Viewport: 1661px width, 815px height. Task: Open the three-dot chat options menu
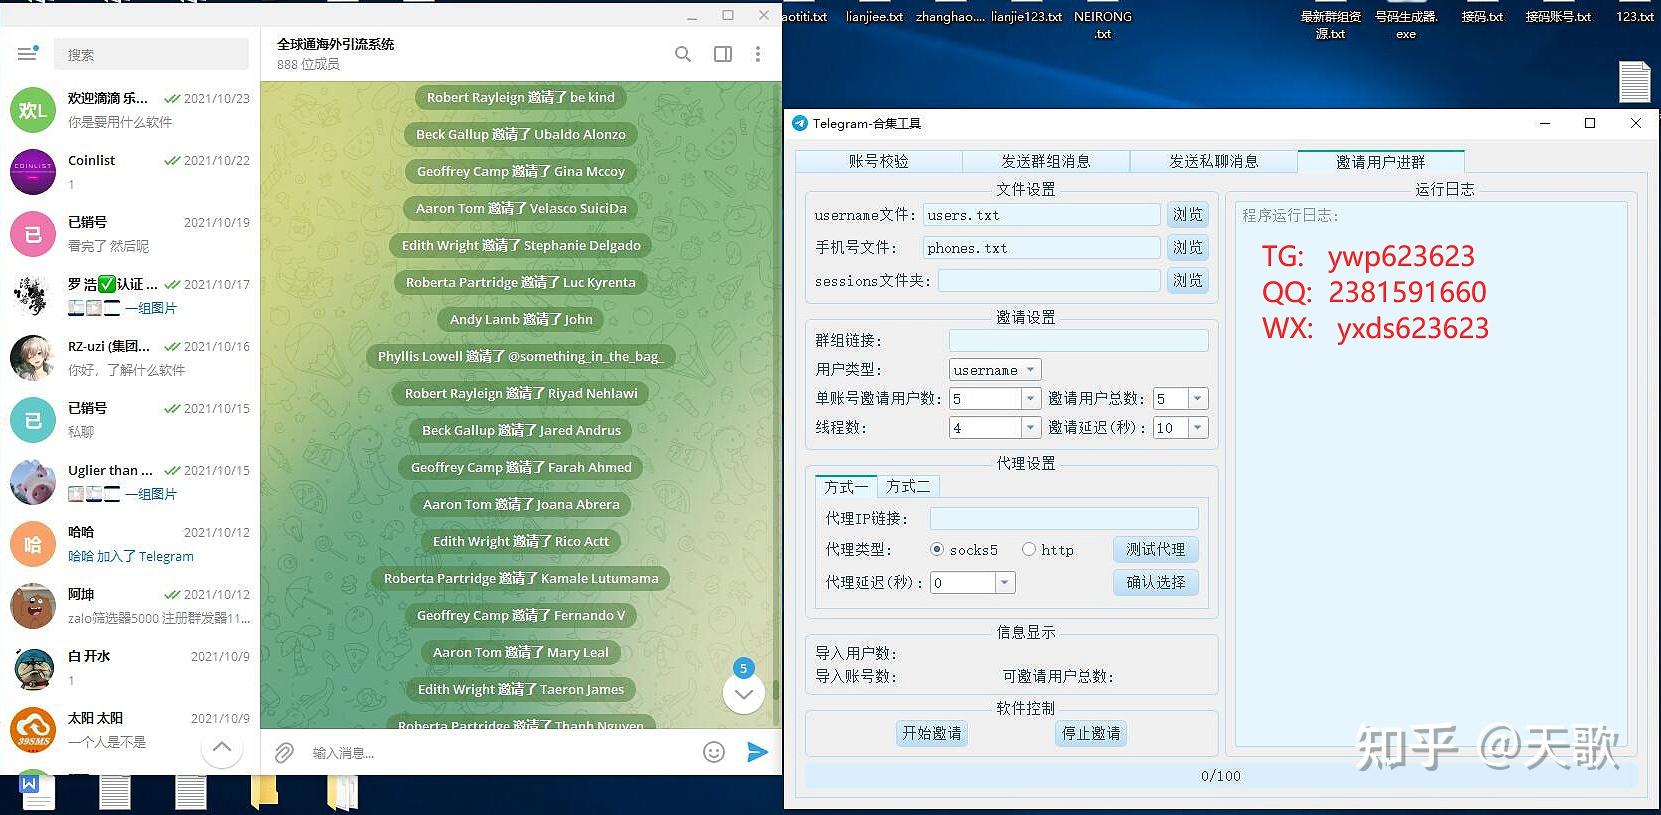pos(758,54)
